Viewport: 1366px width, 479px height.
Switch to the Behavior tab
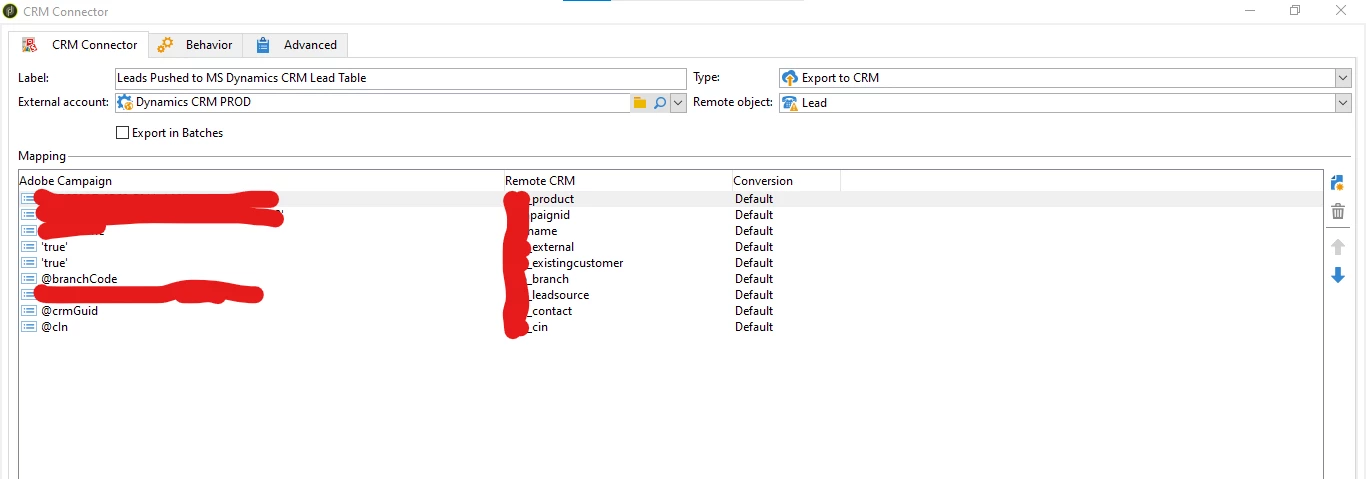(x=196, y=45)
